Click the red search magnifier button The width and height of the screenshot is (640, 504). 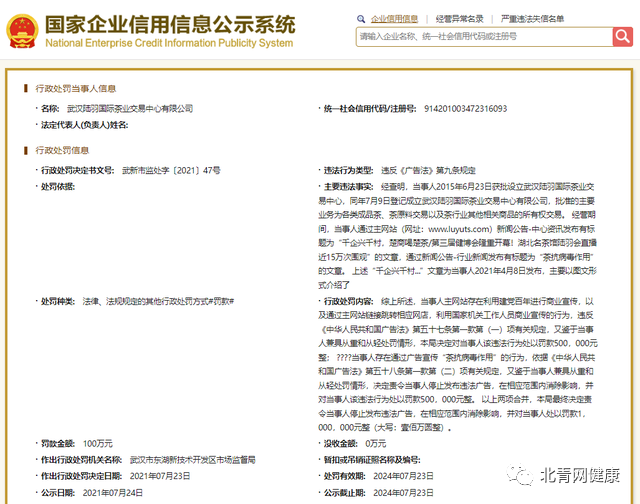(622, 37)
